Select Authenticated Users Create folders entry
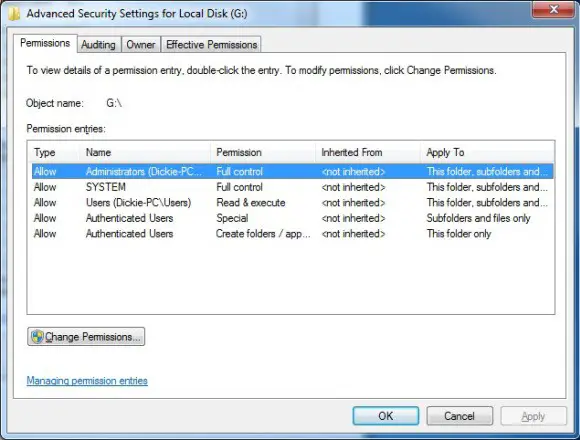 [292, 234]
